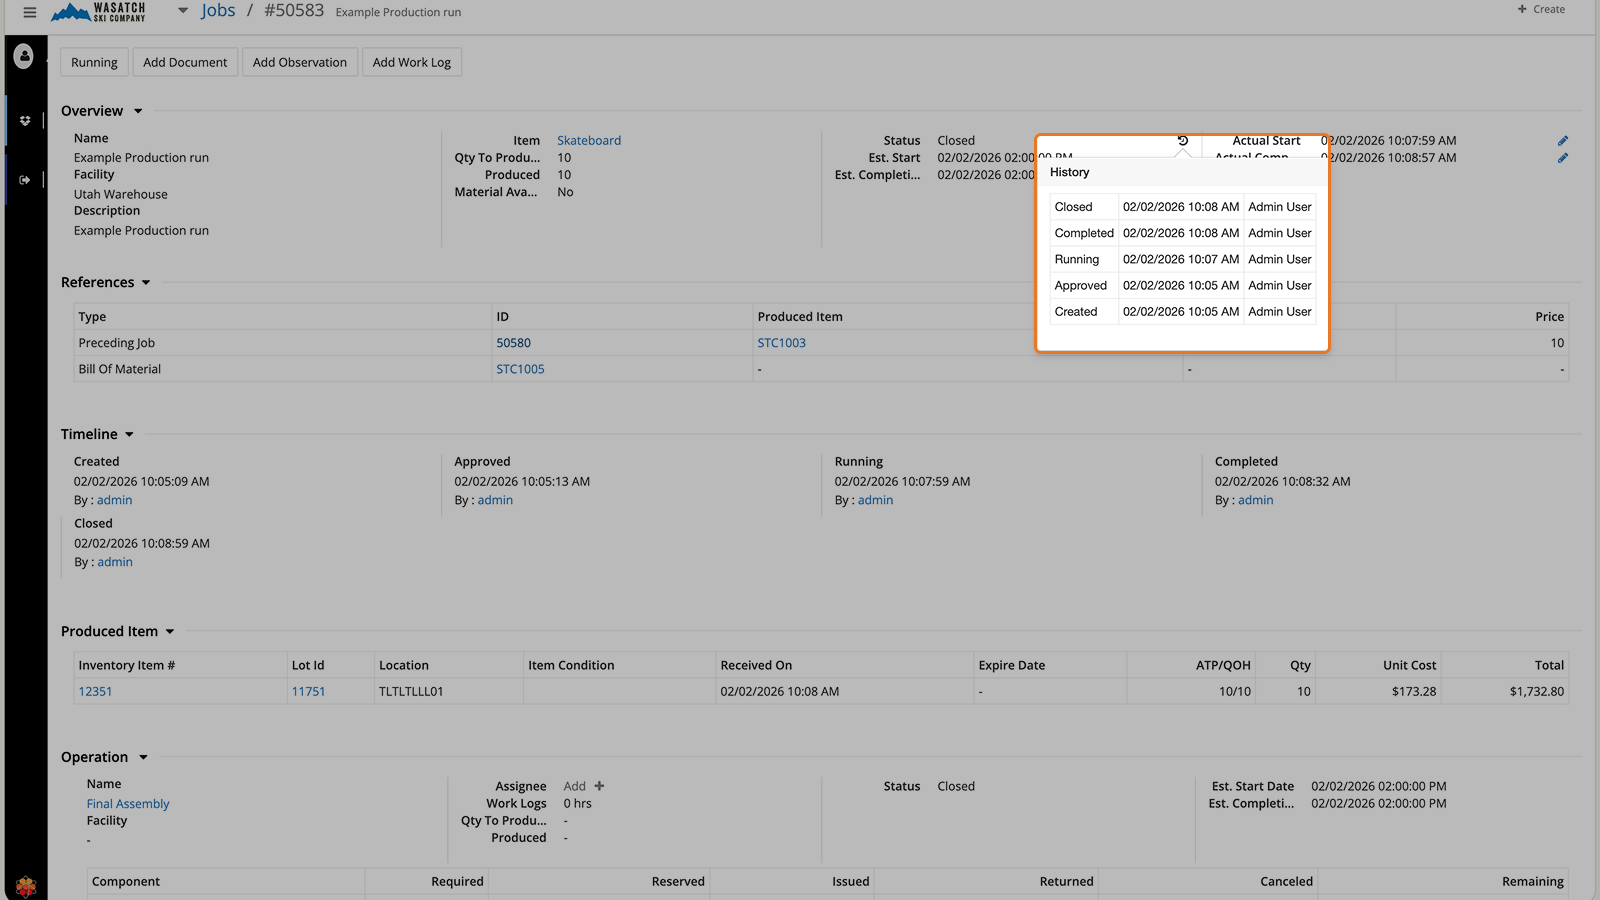Collapse the References section
The width and height of the screenshot is (1600, 900).
[146, 282]
